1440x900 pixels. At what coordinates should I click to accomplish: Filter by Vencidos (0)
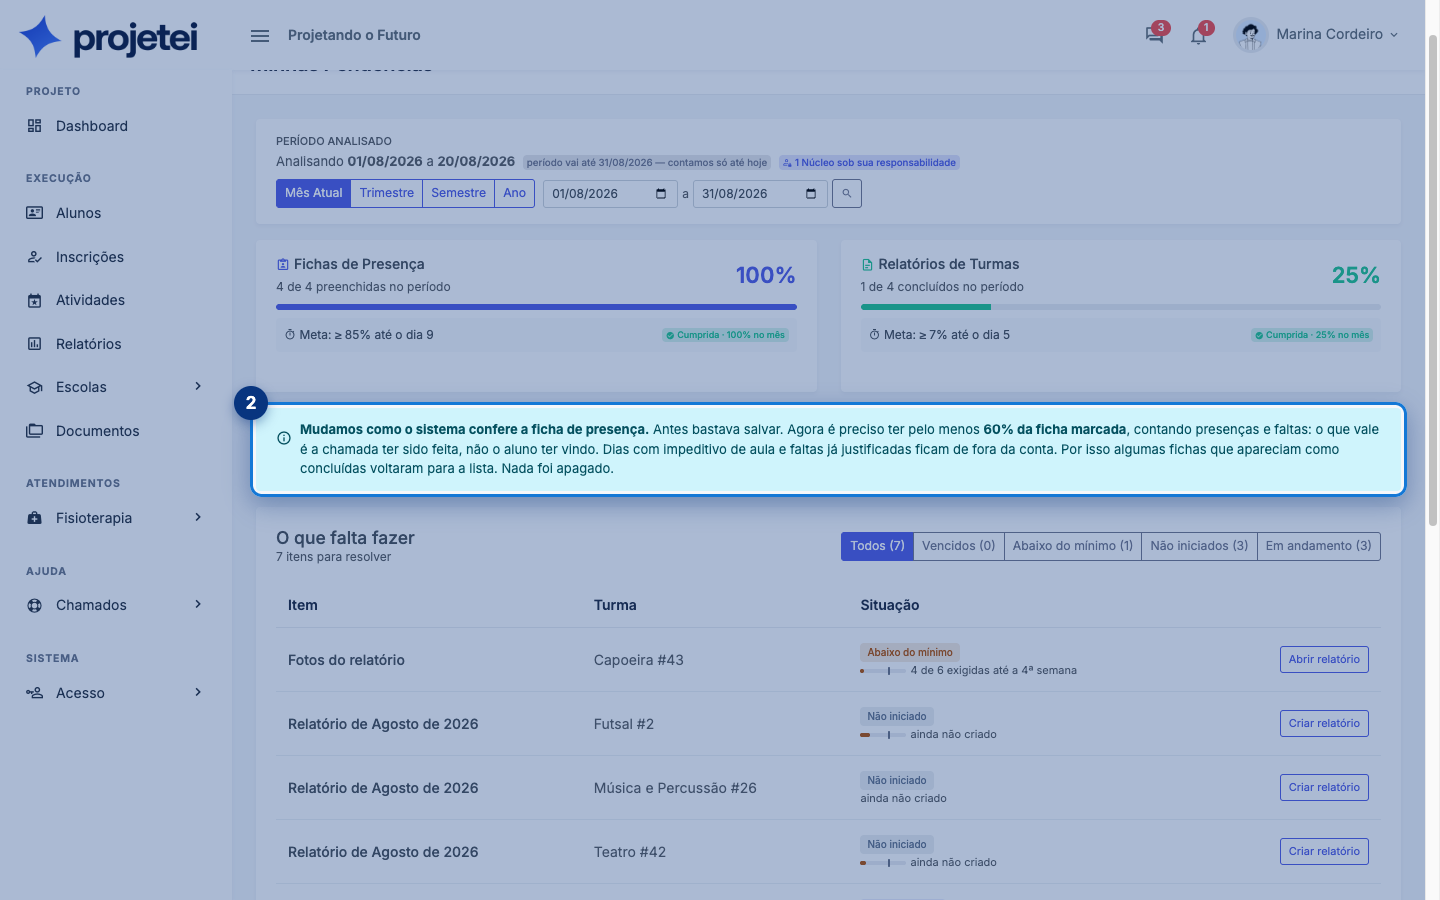(x=959, y=546)
